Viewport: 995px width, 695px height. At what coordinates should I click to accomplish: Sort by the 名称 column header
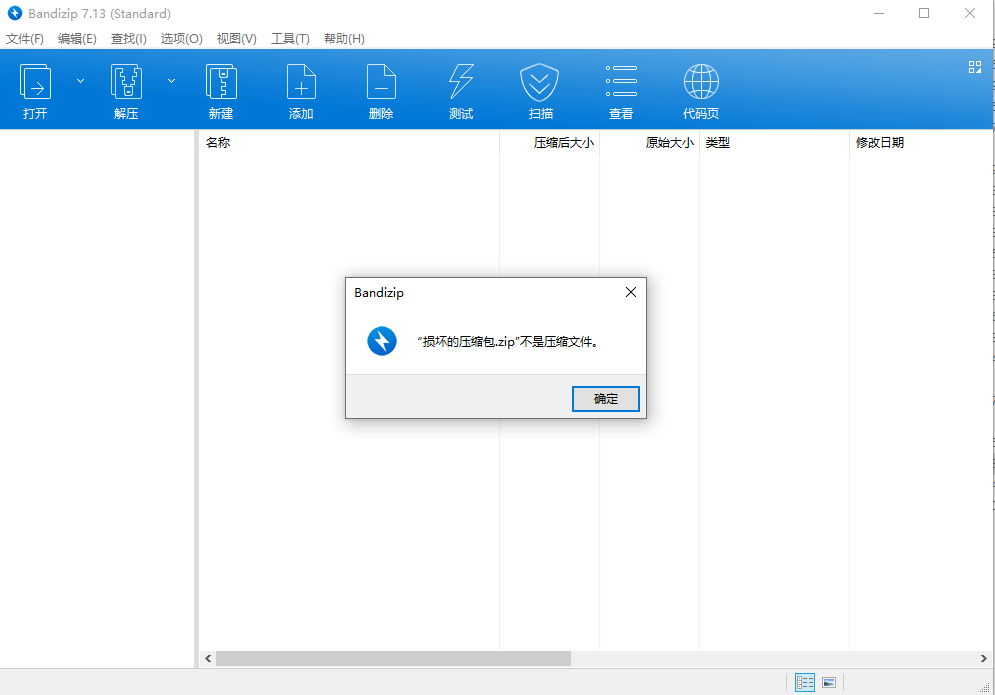(349, 142)
